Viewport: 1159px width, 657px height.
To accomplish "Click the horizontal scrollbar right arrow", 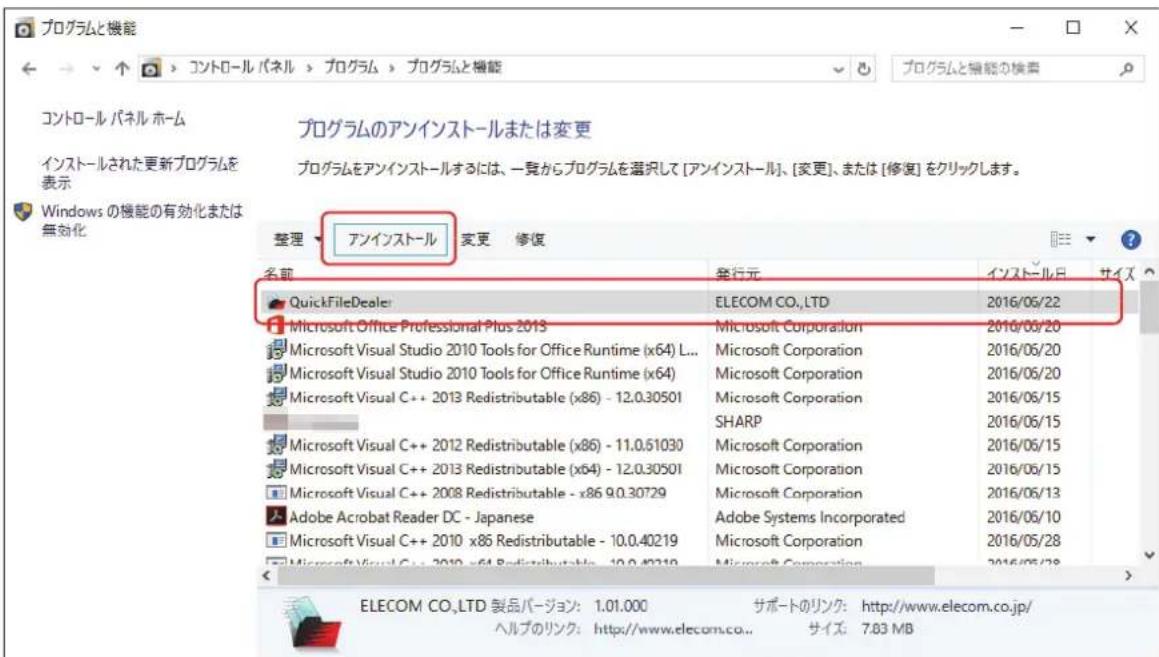I will click(x=1128, y=575).
